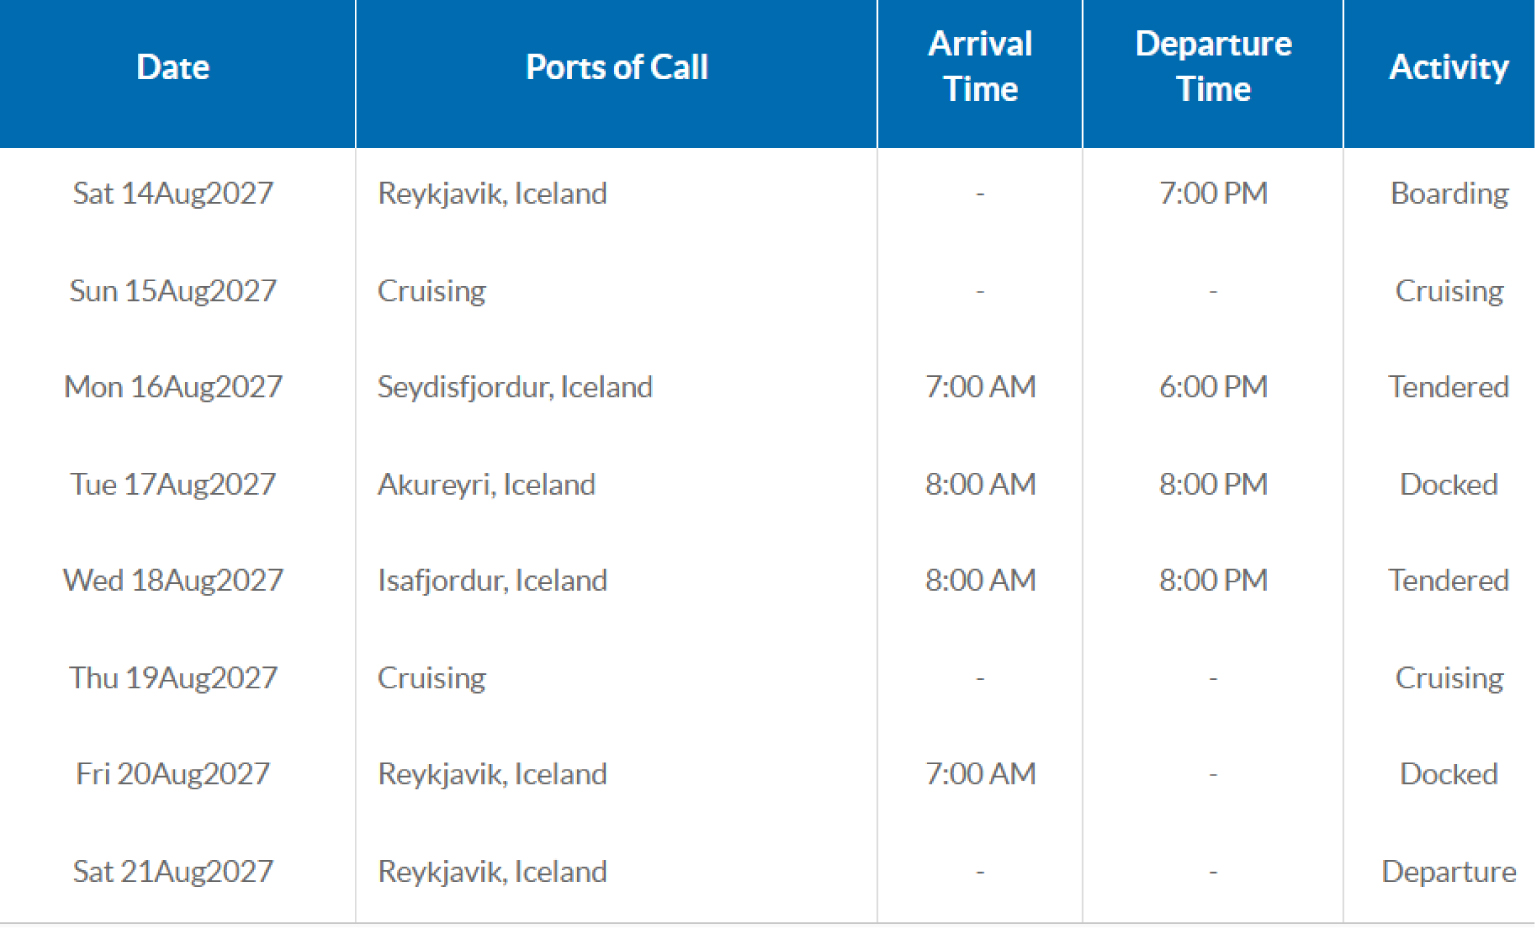Select Seydisfjordur, Iceland port entry

pyautogui.click(x=515, y=387)
